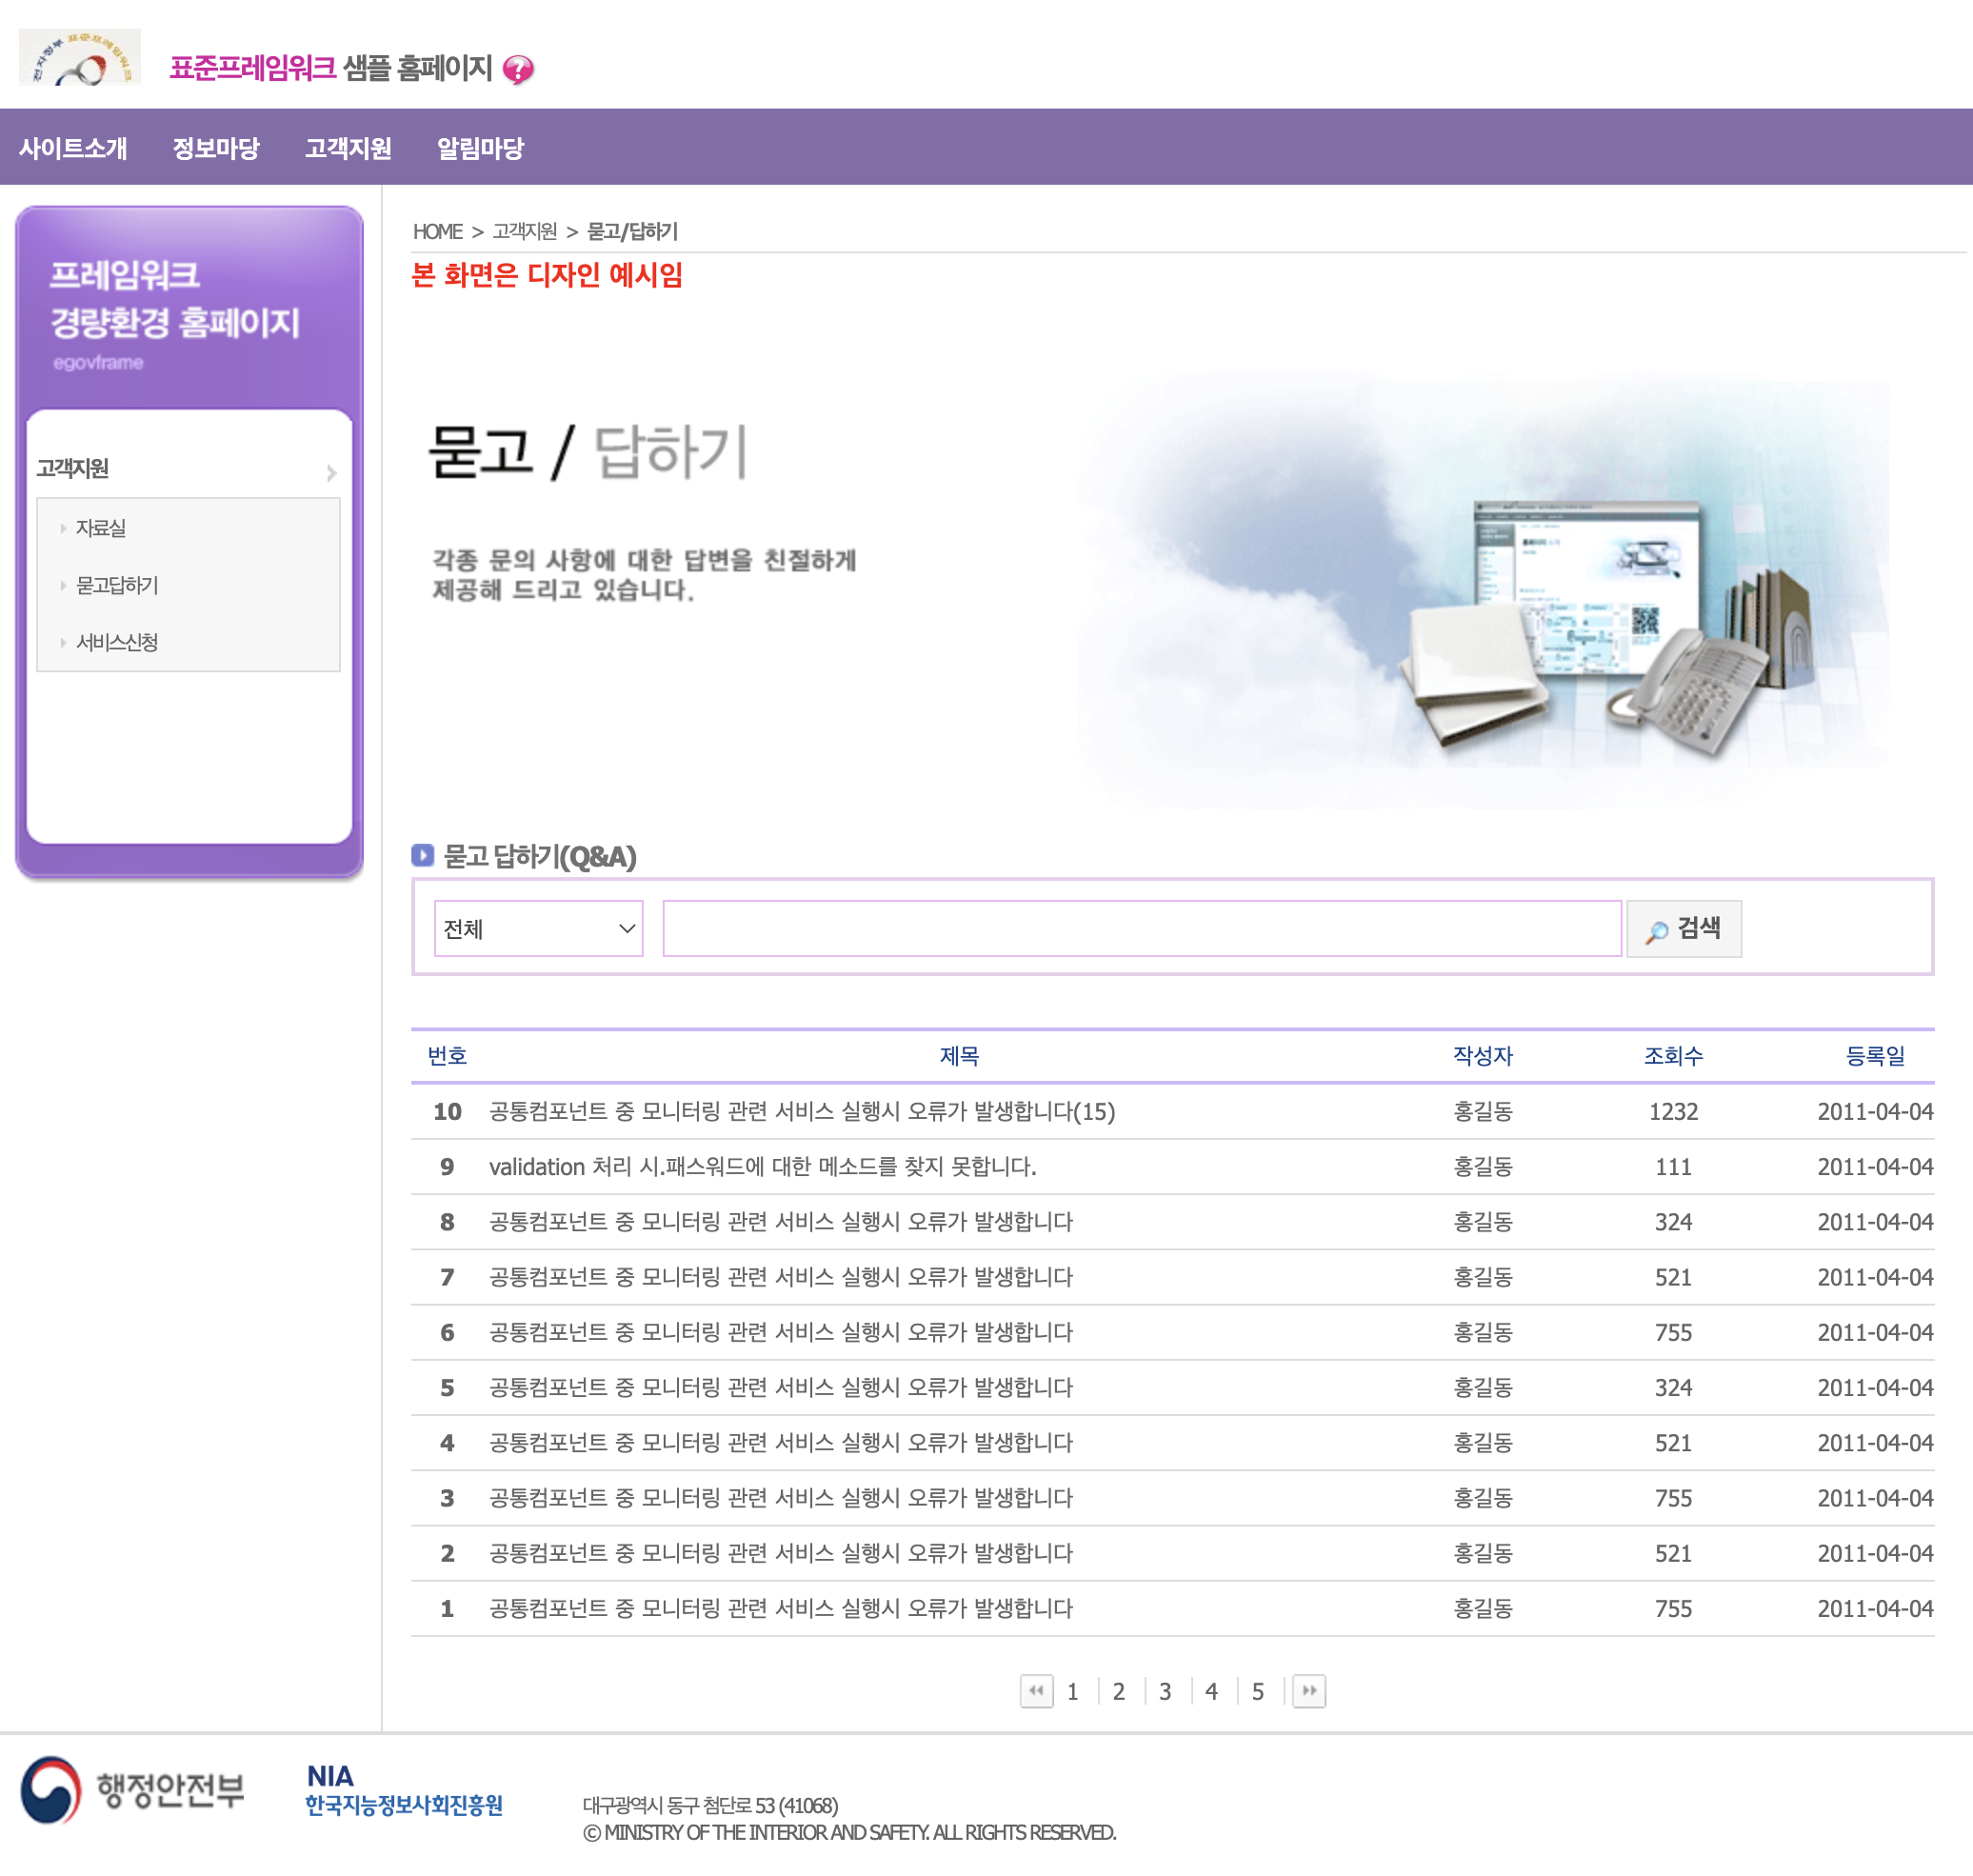Click the pink question mark help icon
The image size is (1973, 1876).
[x=517, y=69]
